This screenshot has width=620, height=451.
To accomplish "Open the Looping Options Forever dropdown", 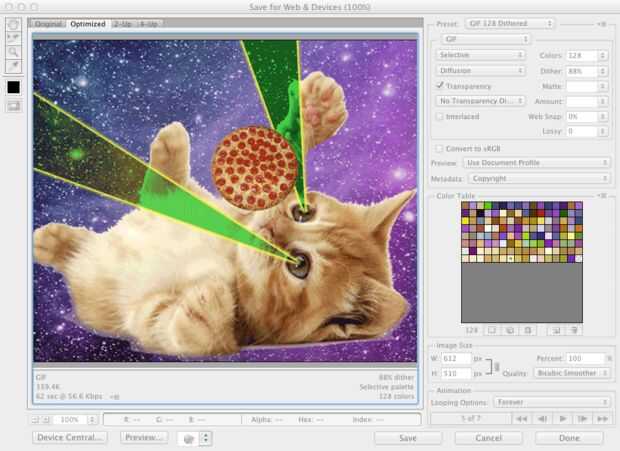I will (x=551, y=402).
